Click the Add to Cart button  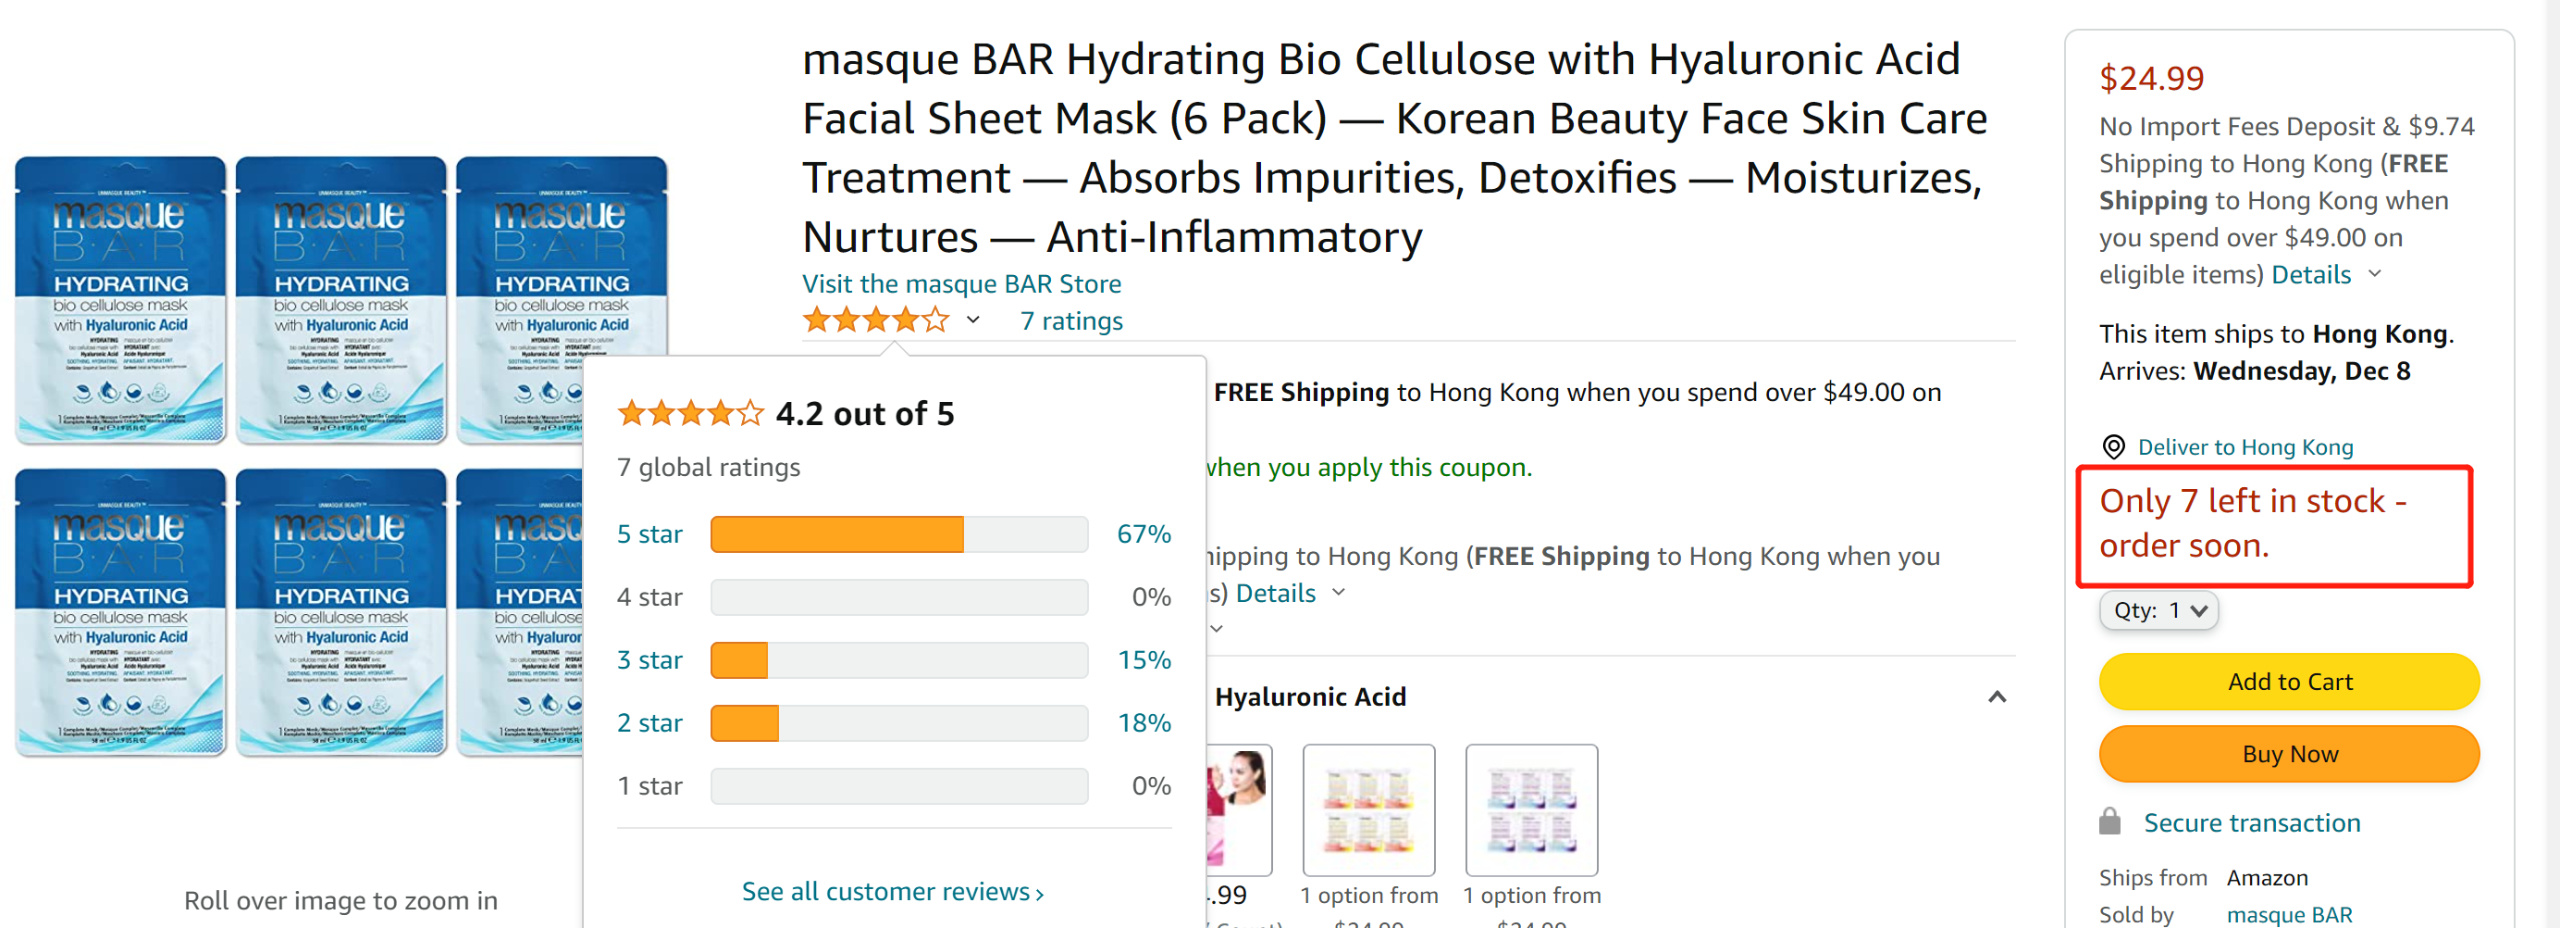2289,682
